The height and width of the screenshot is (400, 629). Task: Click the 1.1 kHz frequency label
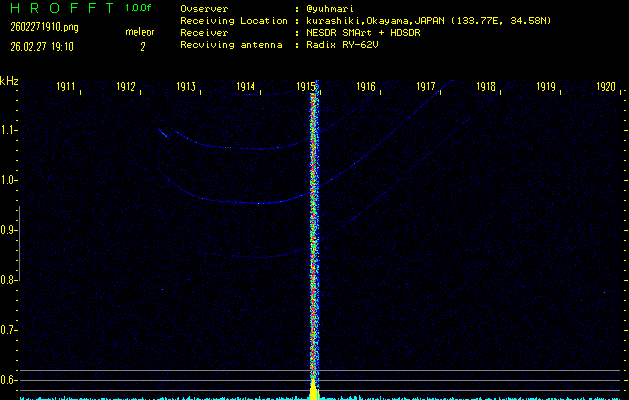pyautogui.click(x=9, y=130)
